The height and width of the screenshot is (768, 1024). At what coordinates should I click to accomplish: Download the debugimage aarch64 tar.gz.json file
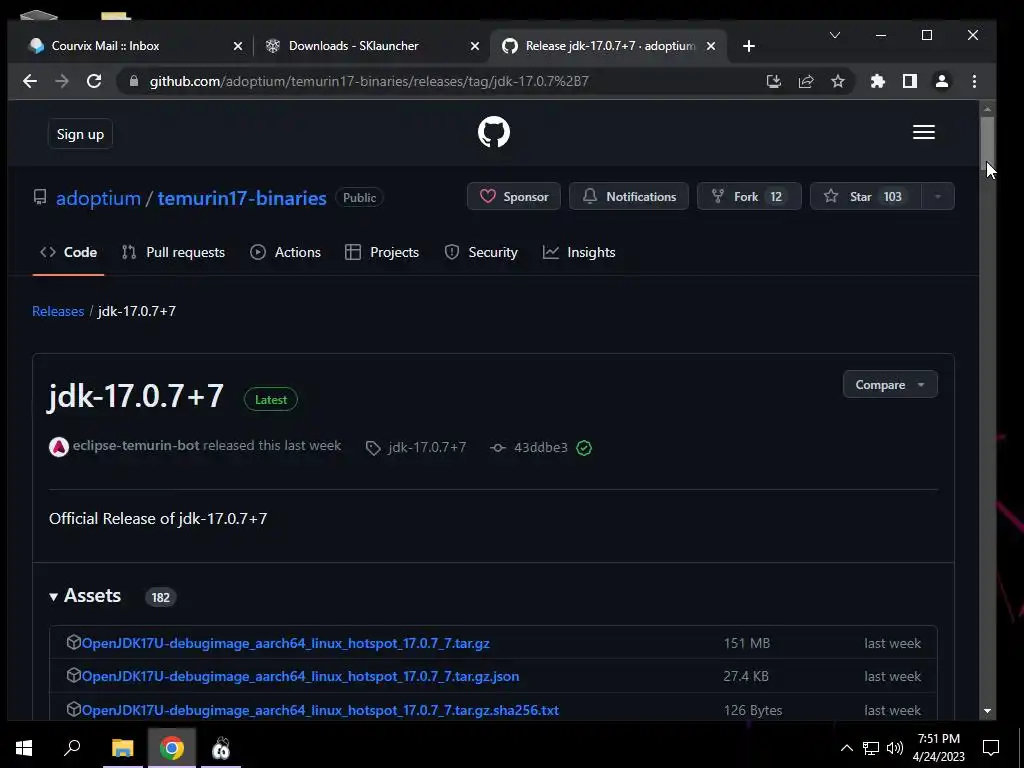point(300,677)
